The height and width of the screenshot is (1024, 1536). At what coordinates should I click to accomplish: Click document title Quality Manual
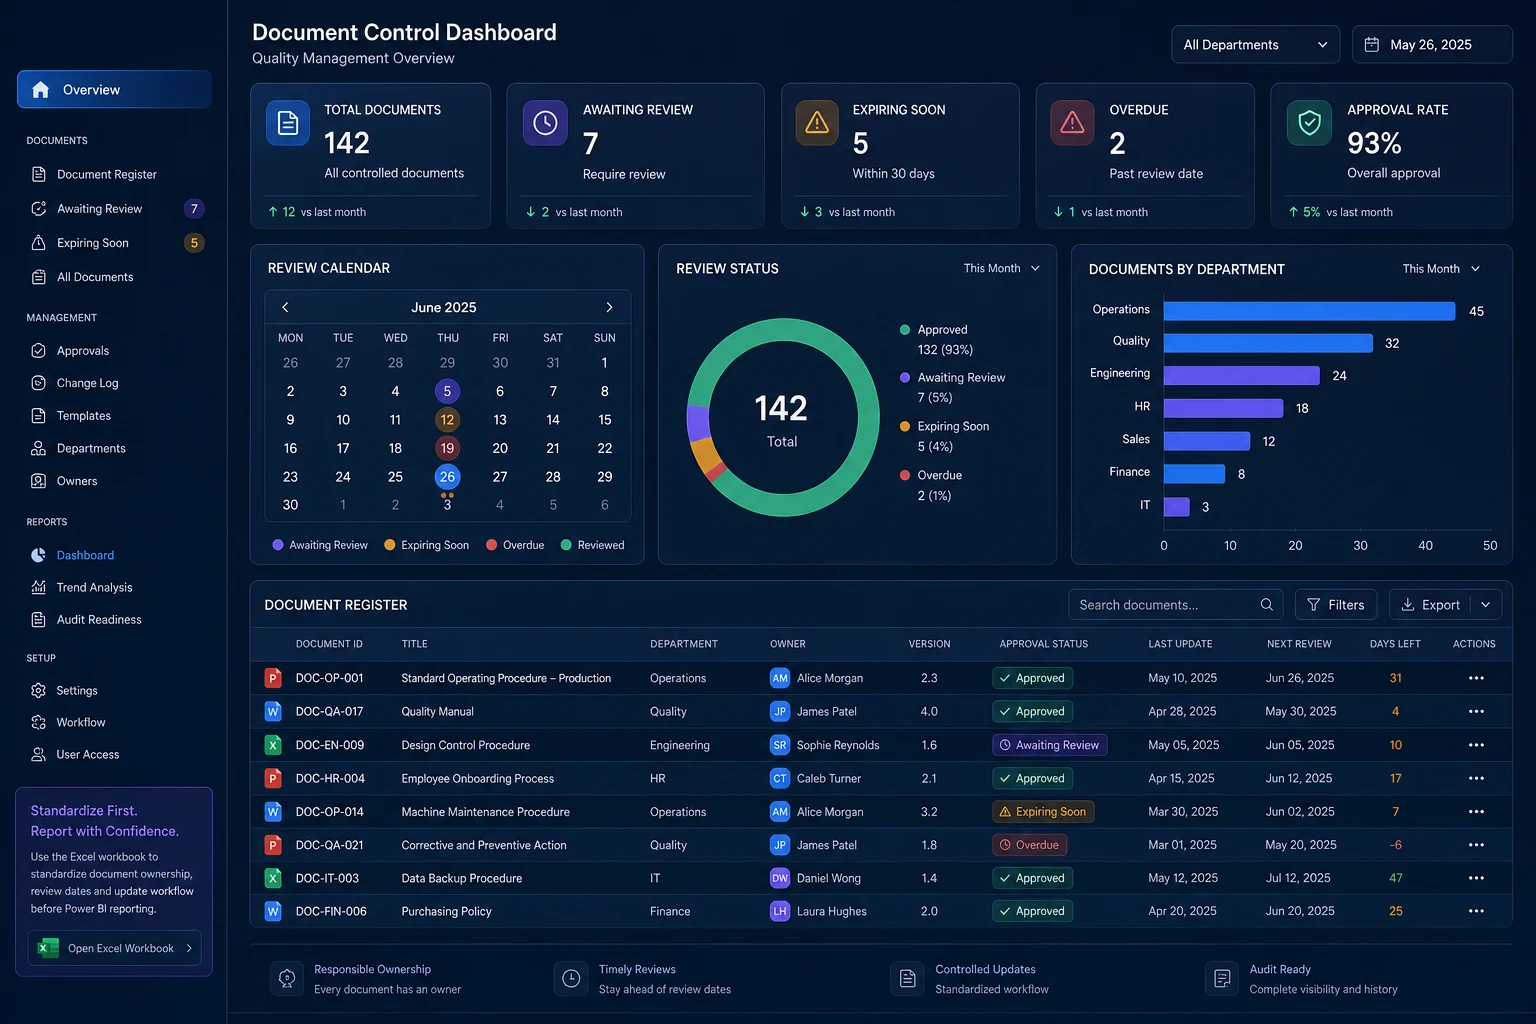[438, 712]
